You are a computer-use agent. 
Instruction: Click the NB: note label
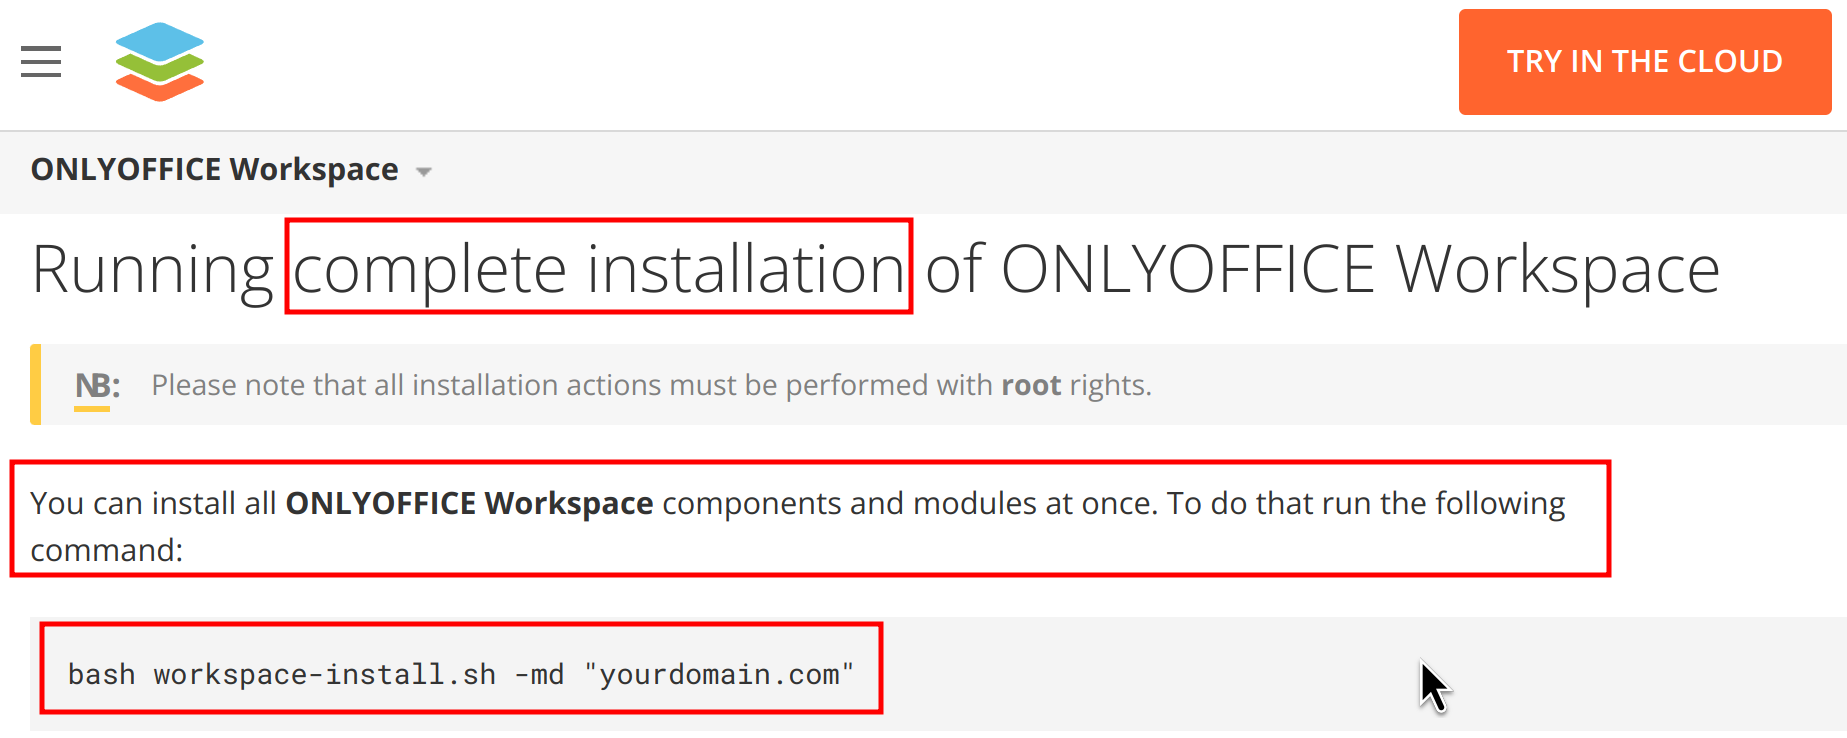point(97,386)
